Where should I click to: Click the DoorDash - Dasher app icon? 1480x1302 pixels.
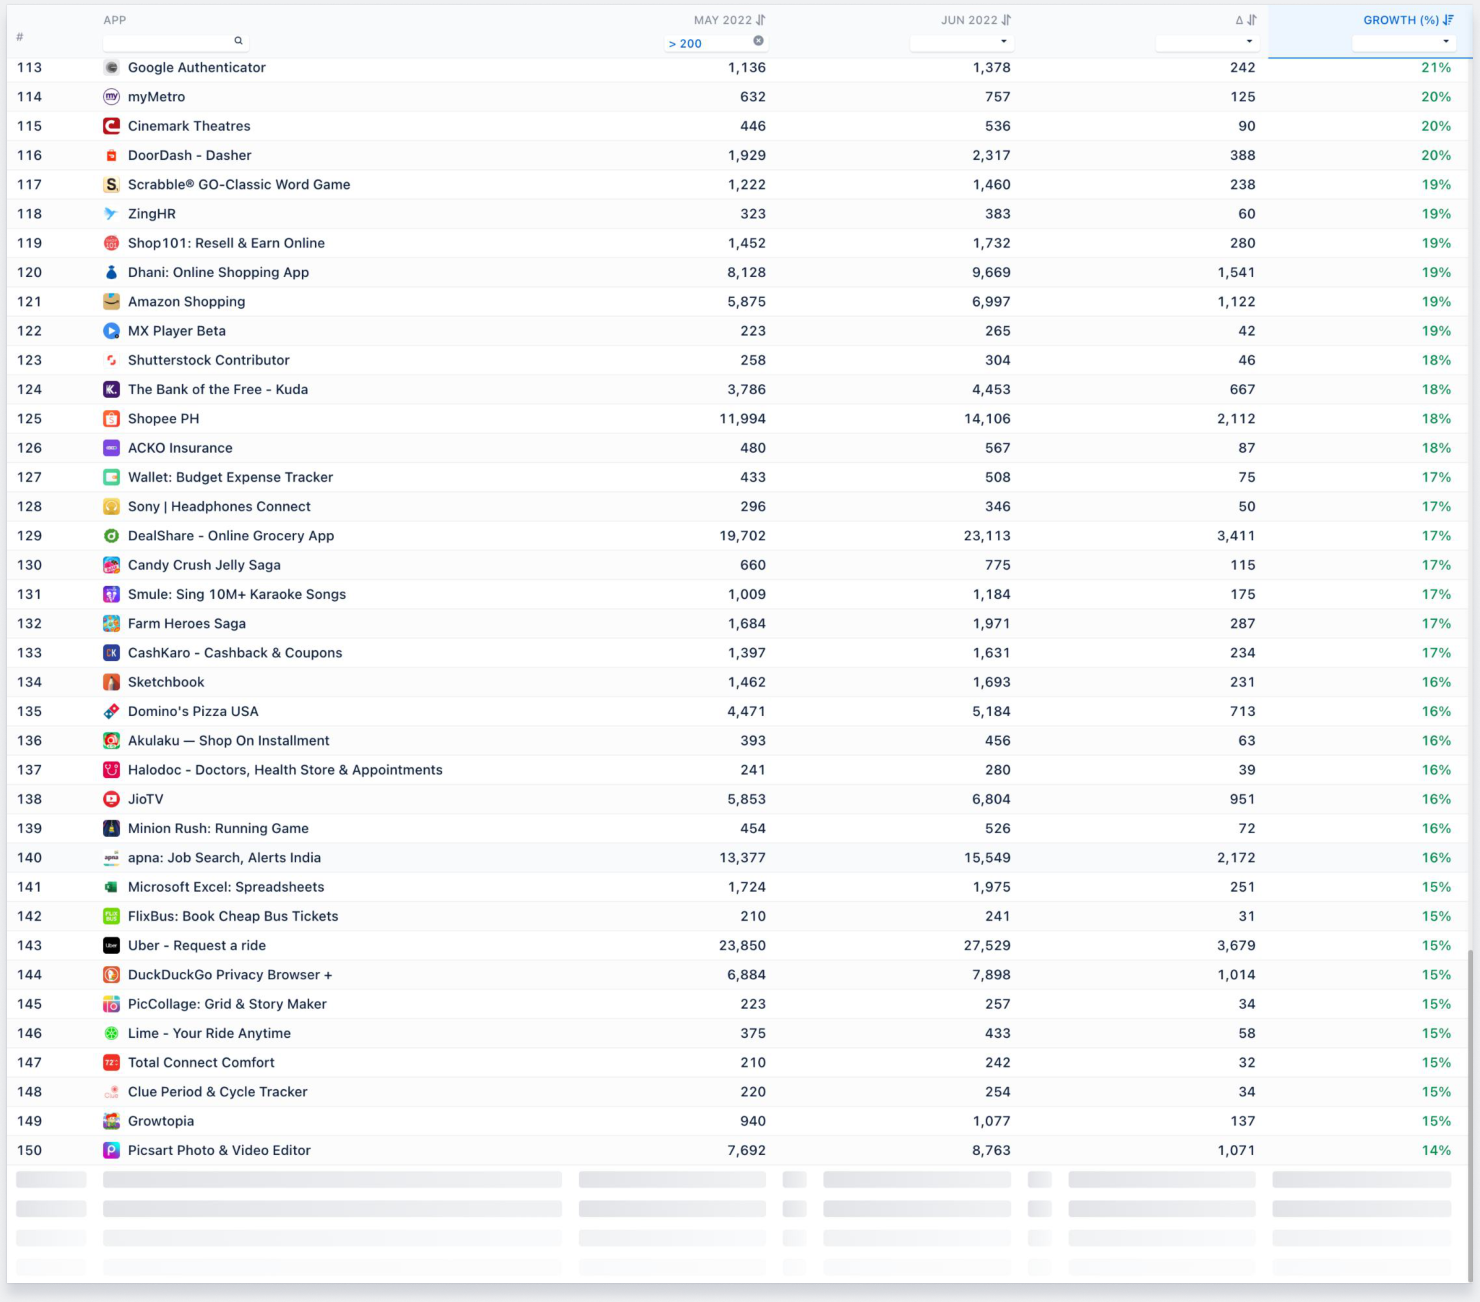tap(112, 155)
